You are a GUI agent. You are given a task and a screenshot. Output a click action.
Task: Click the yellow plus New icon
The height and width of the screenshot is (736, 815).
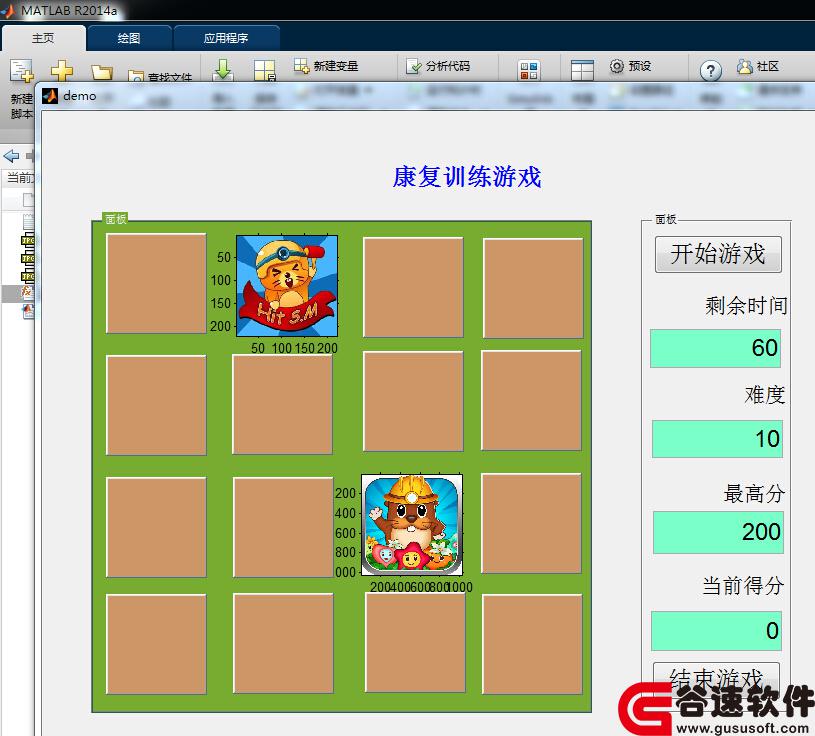[x=62, y=70]
